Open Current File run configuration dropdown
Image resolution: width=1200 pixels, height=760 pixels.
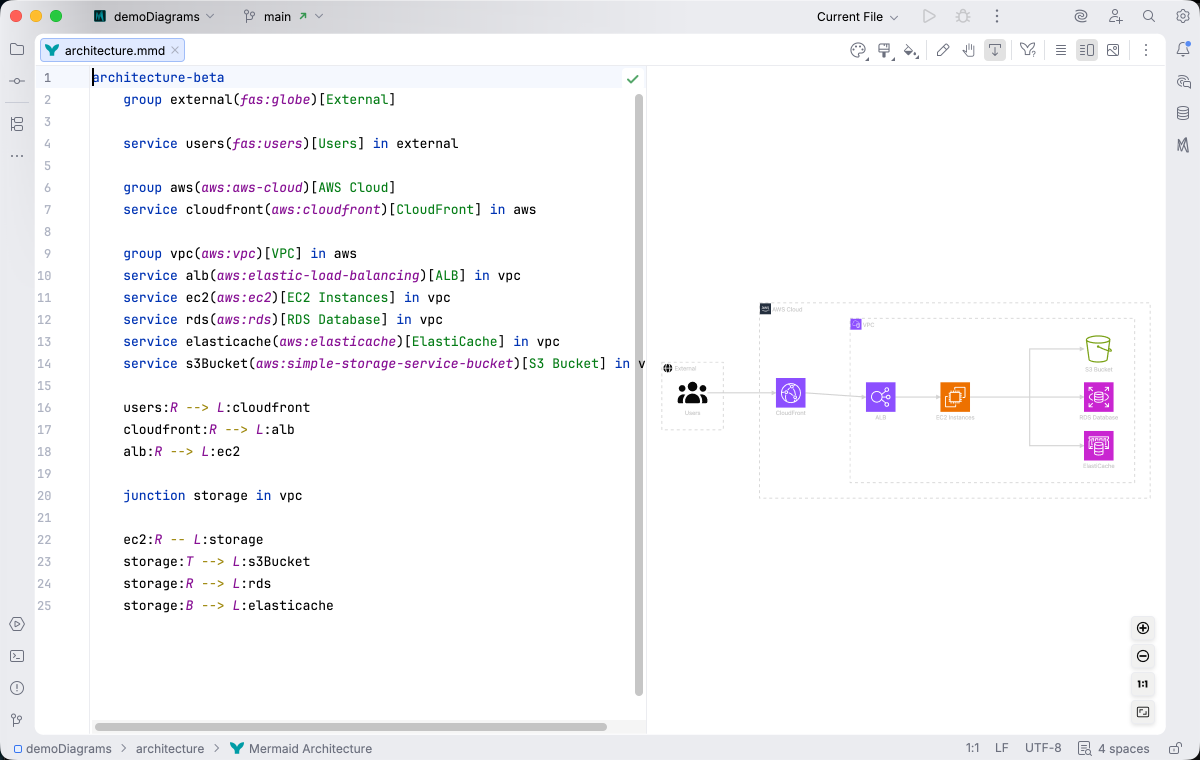[x=857, y=17]
